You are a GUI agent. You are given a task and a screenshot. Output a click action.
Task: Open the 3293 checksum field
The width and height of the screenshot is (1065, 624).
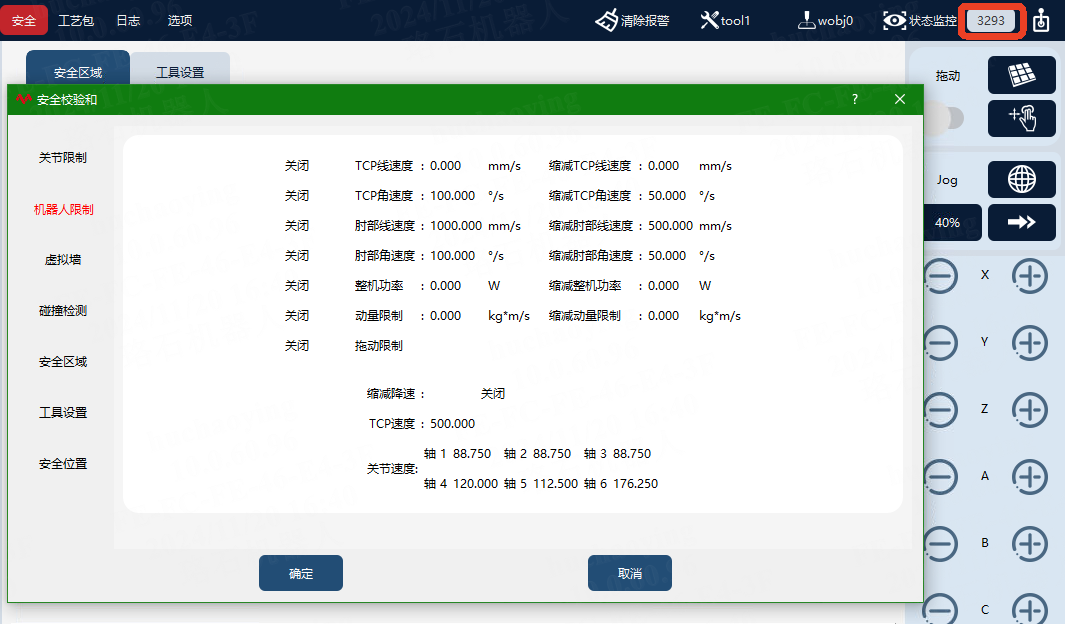[x=990, y=20]
